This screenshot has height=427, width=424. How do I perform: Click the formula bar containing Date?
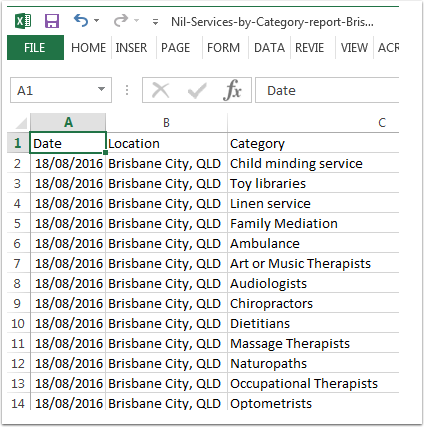[x=327, y=90]
